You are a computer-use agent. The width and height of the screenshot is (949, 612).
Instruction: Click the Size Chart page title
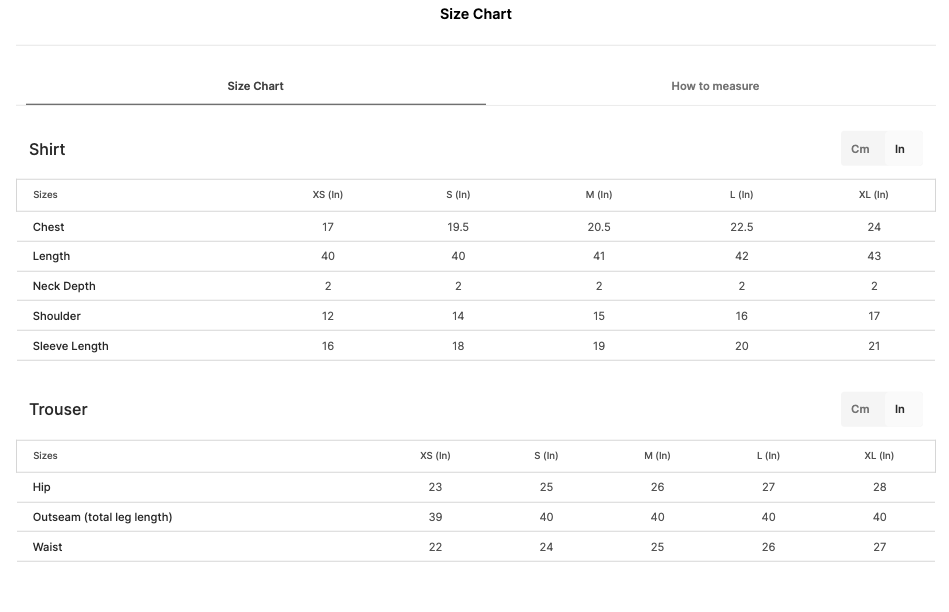(x=476, y=14)
